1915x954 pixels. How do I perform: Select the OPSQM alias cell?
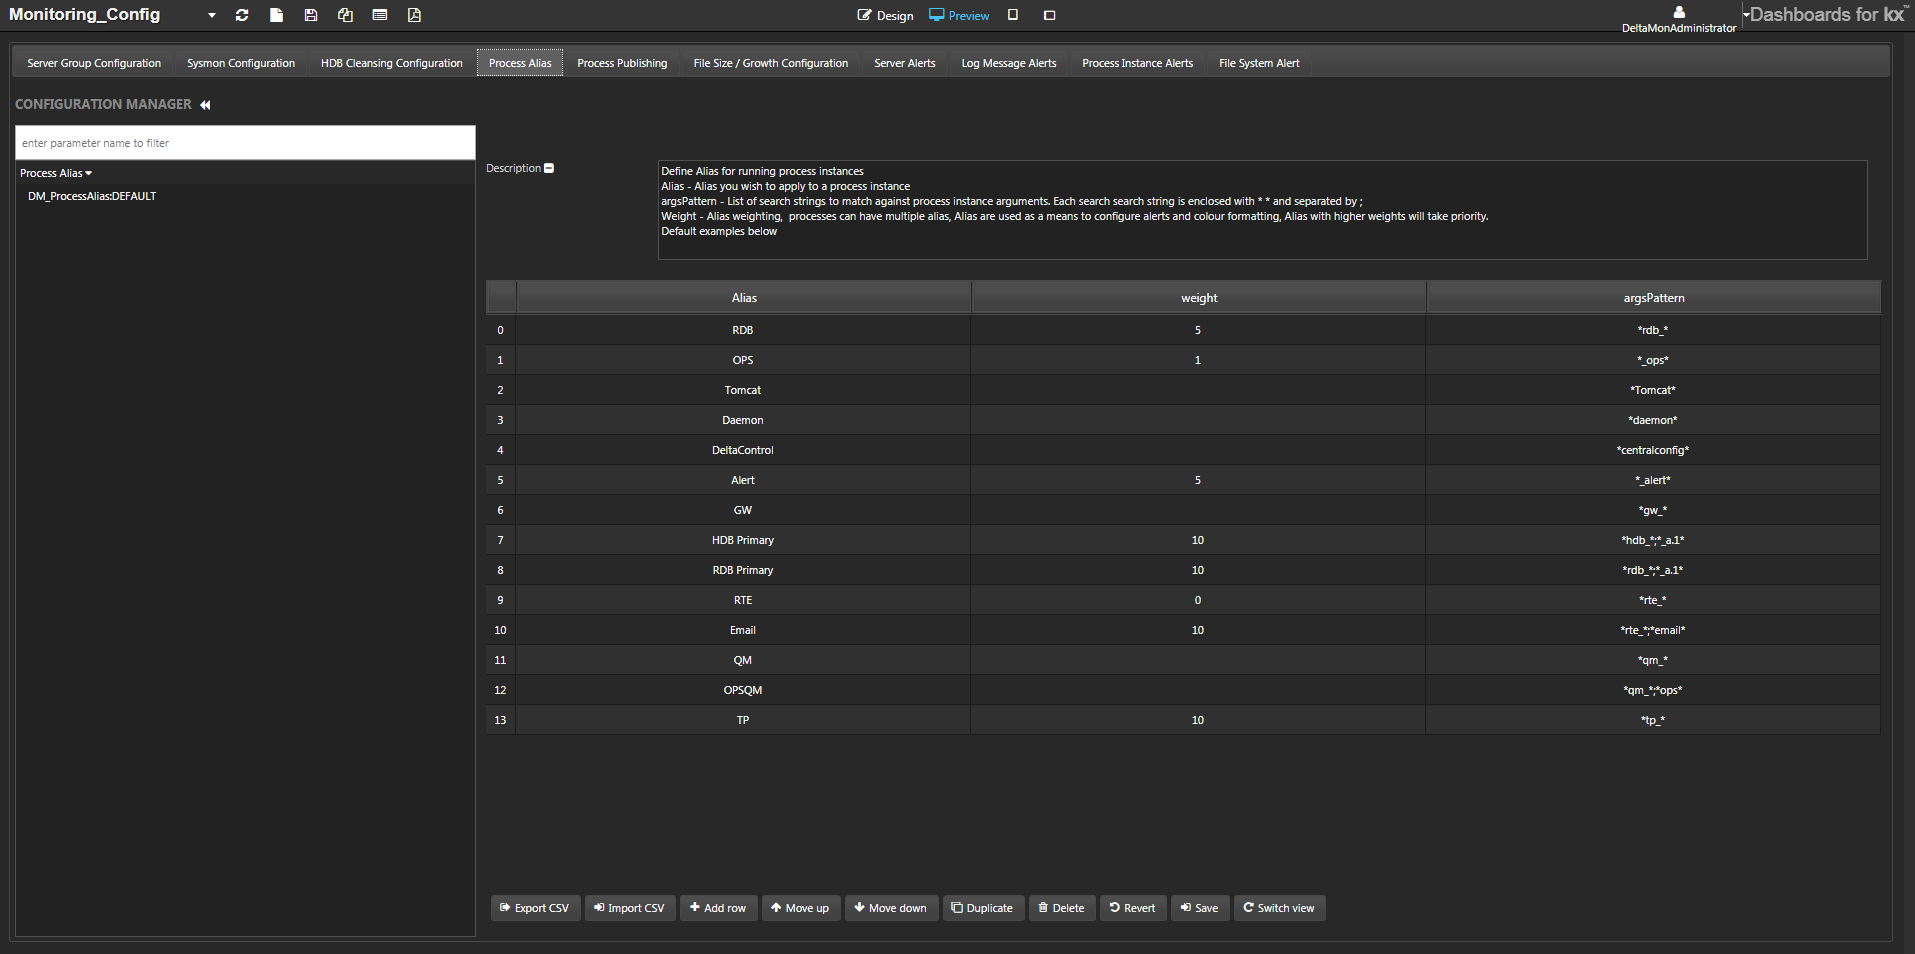click(743, 690)
